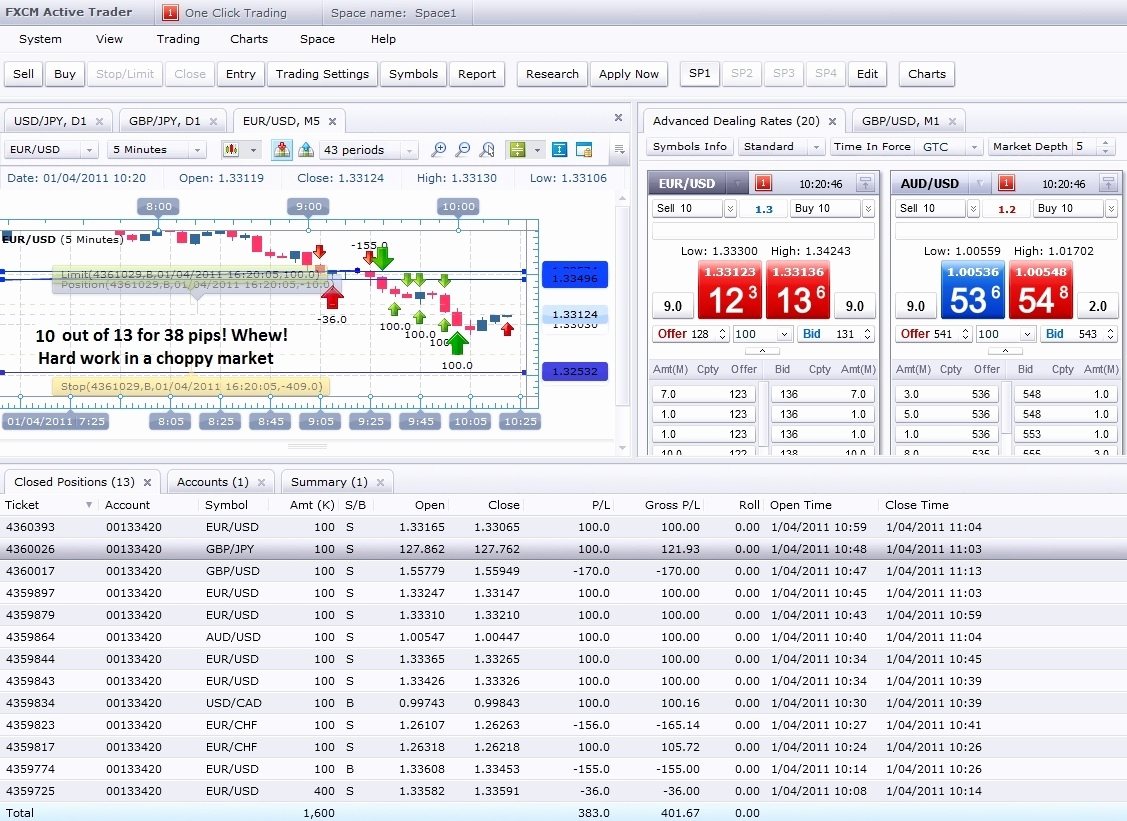This screenshot has width=1127, height=821.
Task: Click the green auto-scale chart icon
Action: pos(517,150)
